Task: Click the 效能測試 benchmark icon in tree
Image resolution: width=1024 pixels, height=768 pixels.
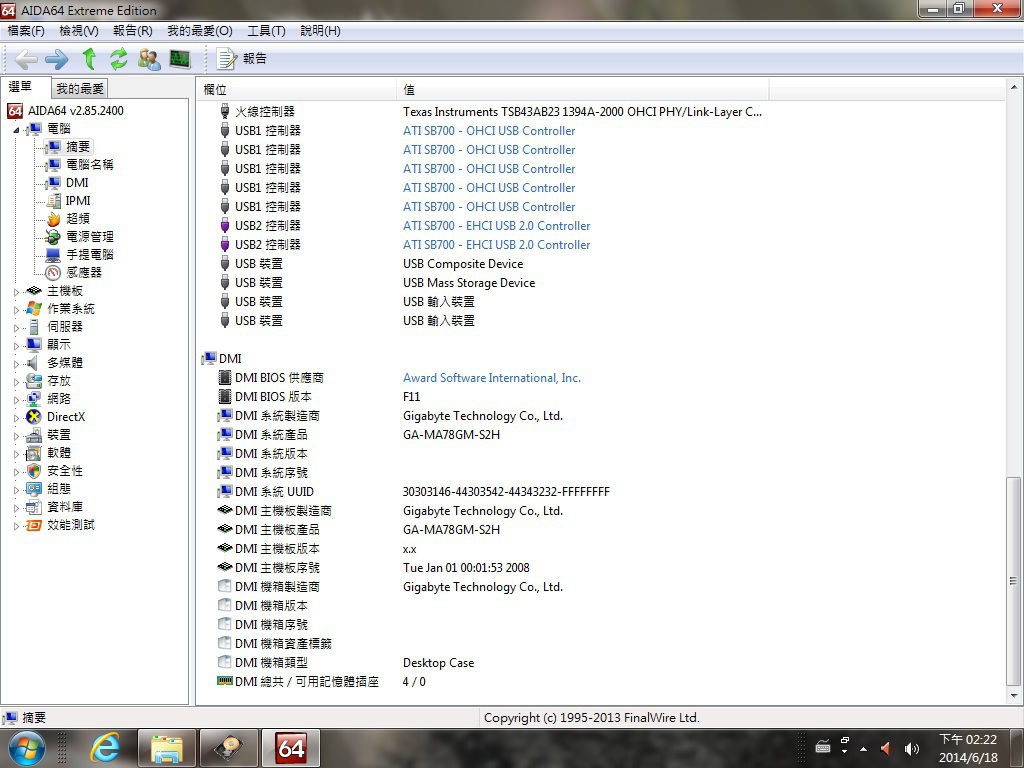Action: pyautogui.click(x=34, y=525)
